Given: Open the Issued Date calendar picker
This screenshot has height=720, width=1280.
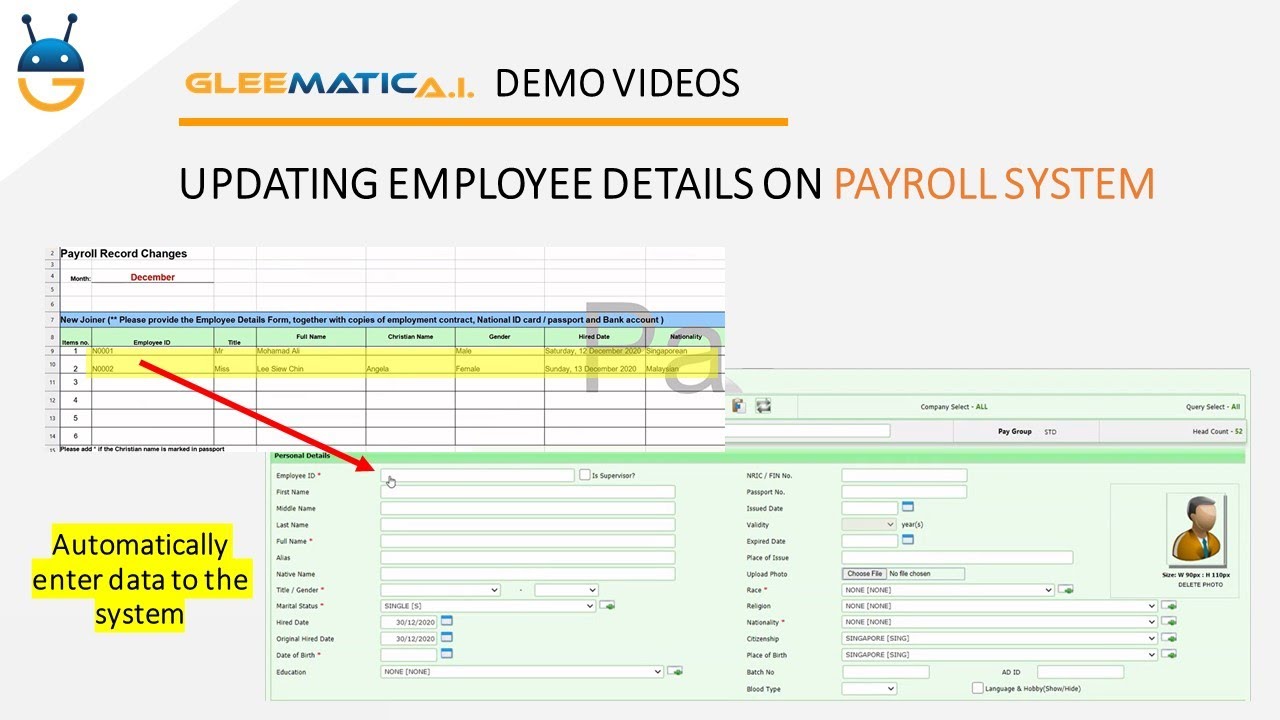Looking at the screenshot, I should point(908,507).
